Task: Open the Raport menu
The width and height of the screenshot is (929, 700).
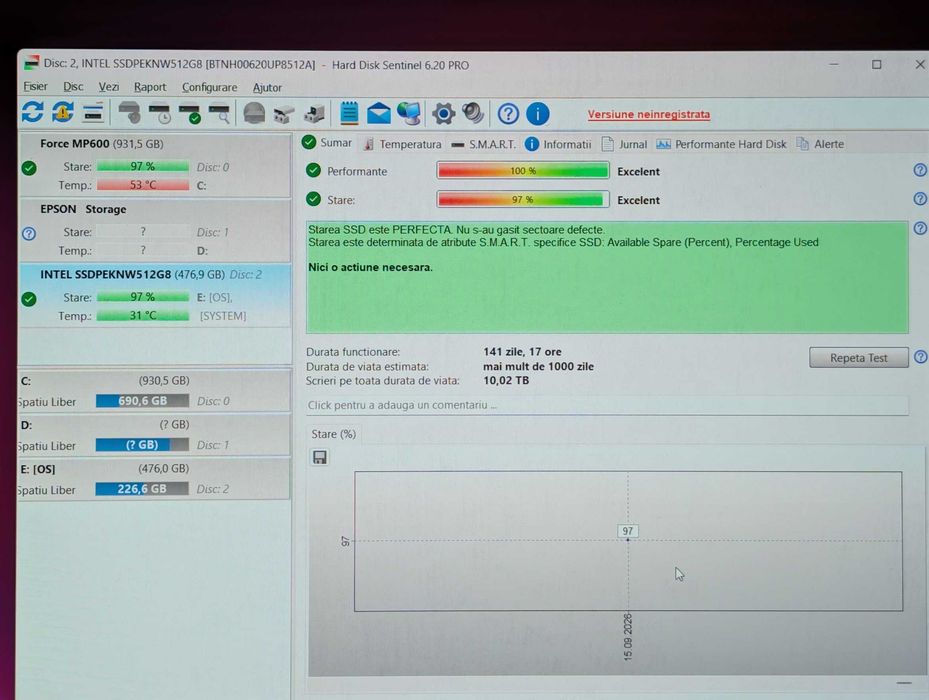Action: pyautogui.click(x=150, y=87)
